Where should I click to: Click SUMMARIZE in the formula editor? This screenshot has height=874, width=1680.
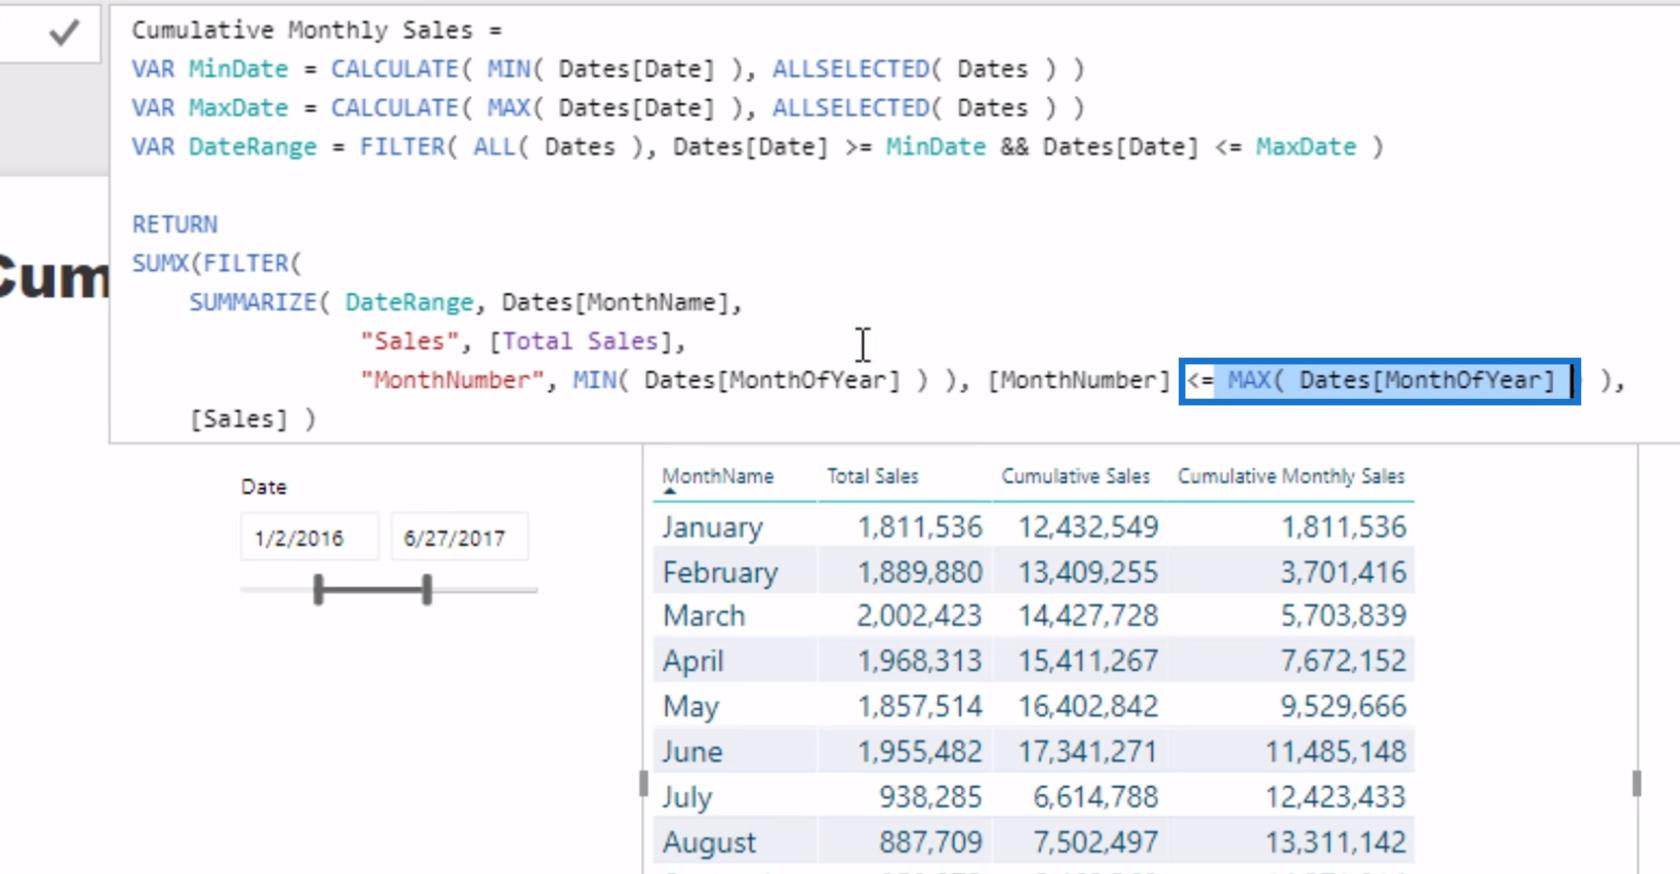point(253,302)
